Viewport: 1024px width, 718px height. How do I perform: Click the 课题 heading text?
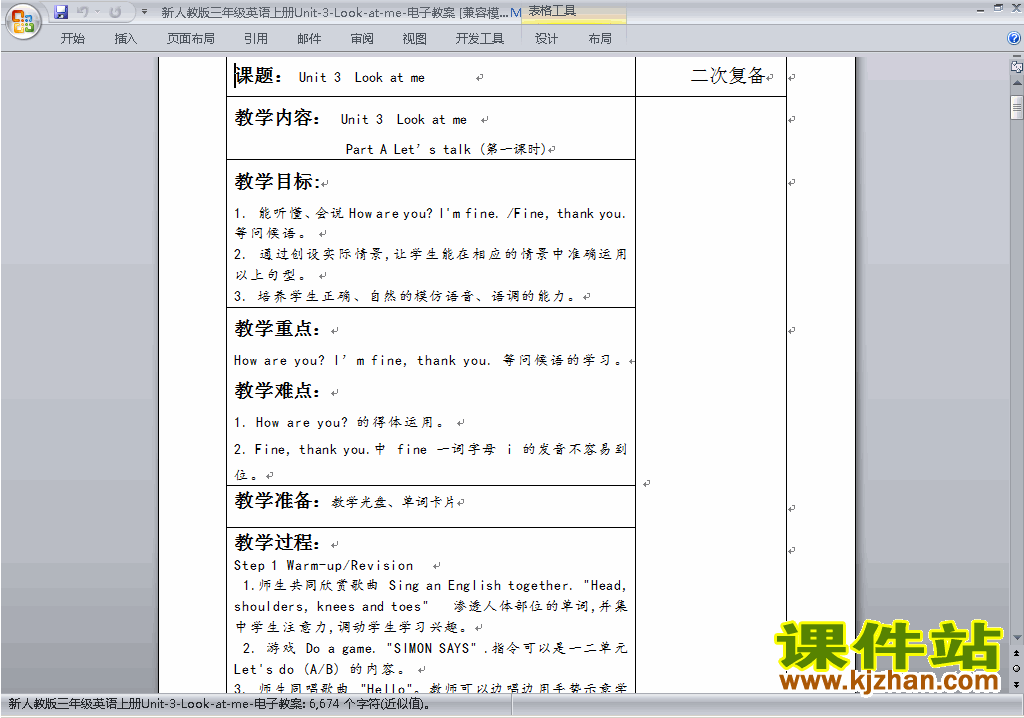pyautogui.click(x=258, y=76)
